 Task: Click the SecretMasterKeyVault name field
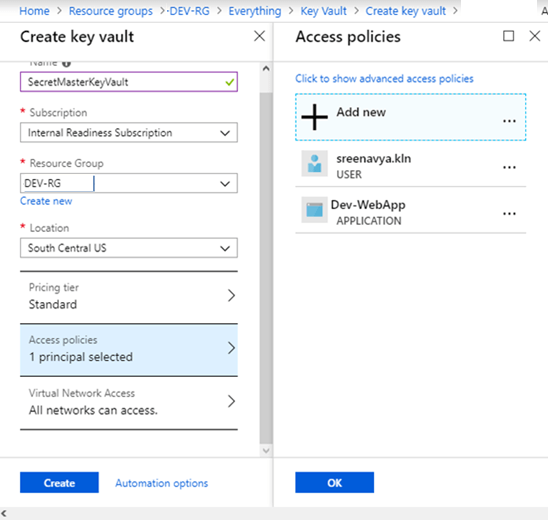(129, 82)
